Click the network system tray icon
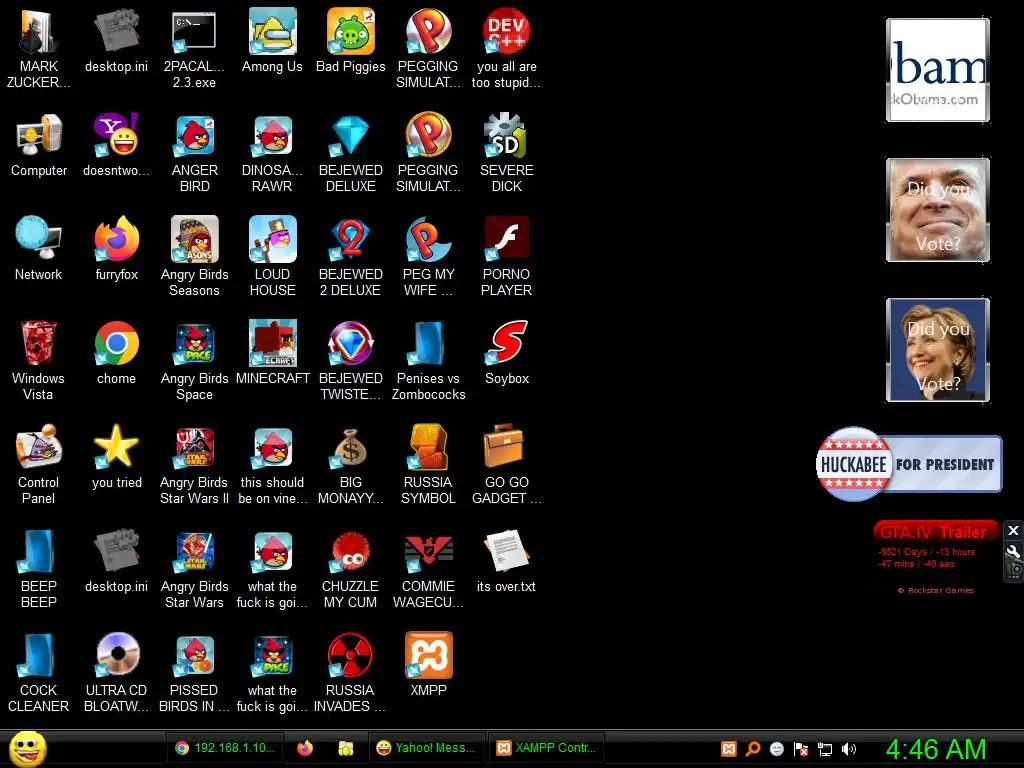Screen dimensions: 1024x768 [x=825, y=749]
